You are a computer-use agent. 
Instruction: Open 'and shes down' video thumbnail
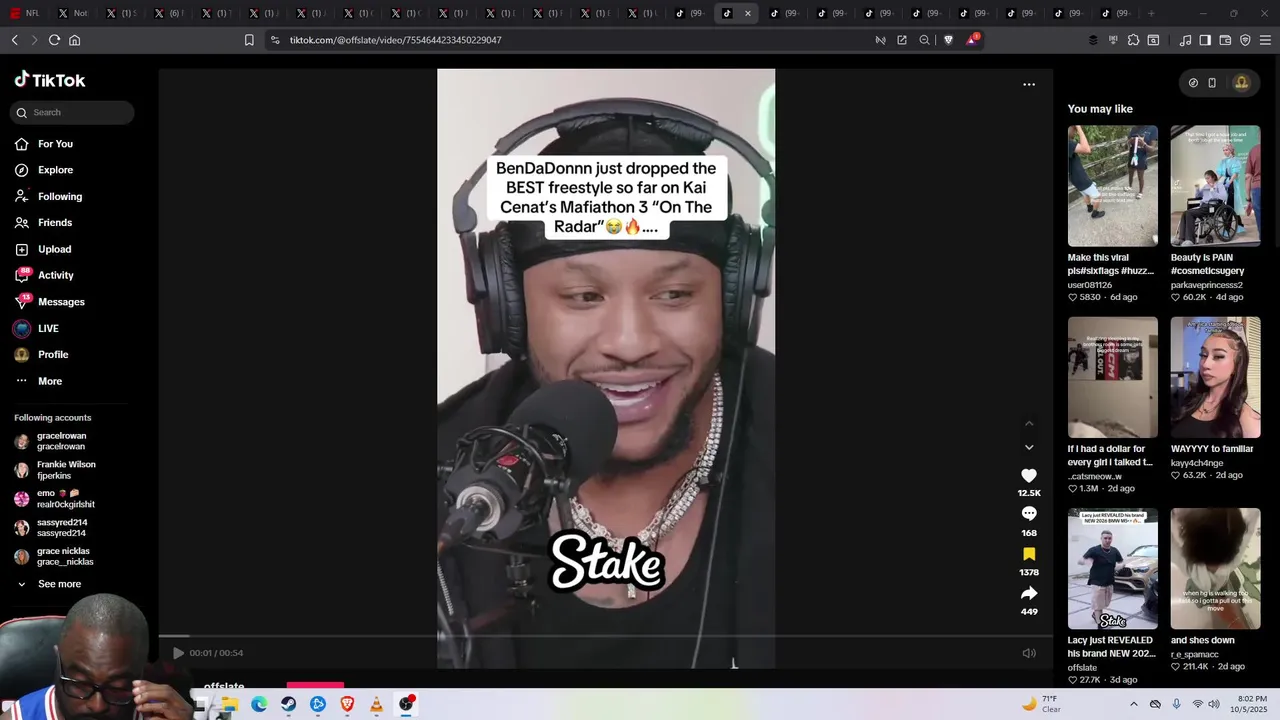pyautogui.click(x=1215, y=569)
